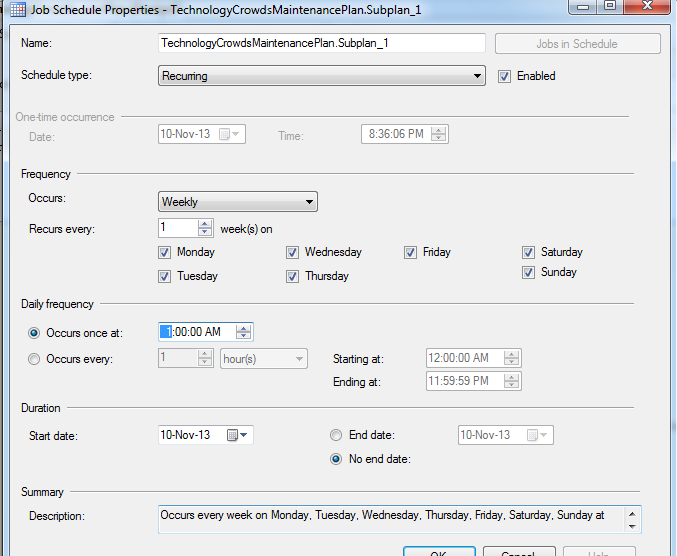Viewport: 677px width, 556px height.
Task: Increase the Recurs every weeks value
Action: pyautogui.click(x=205, y=224)
